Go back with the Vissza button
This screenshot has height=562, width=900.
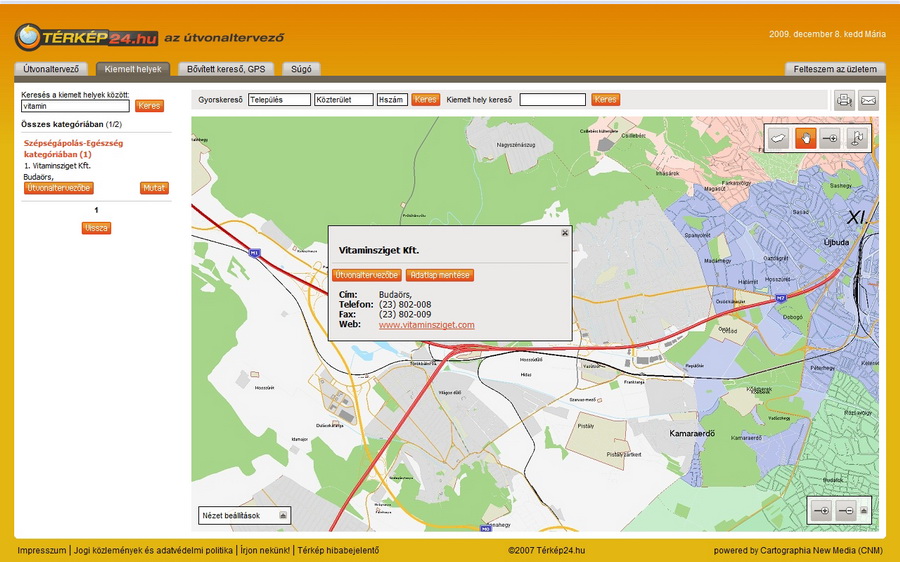[96, 228]
